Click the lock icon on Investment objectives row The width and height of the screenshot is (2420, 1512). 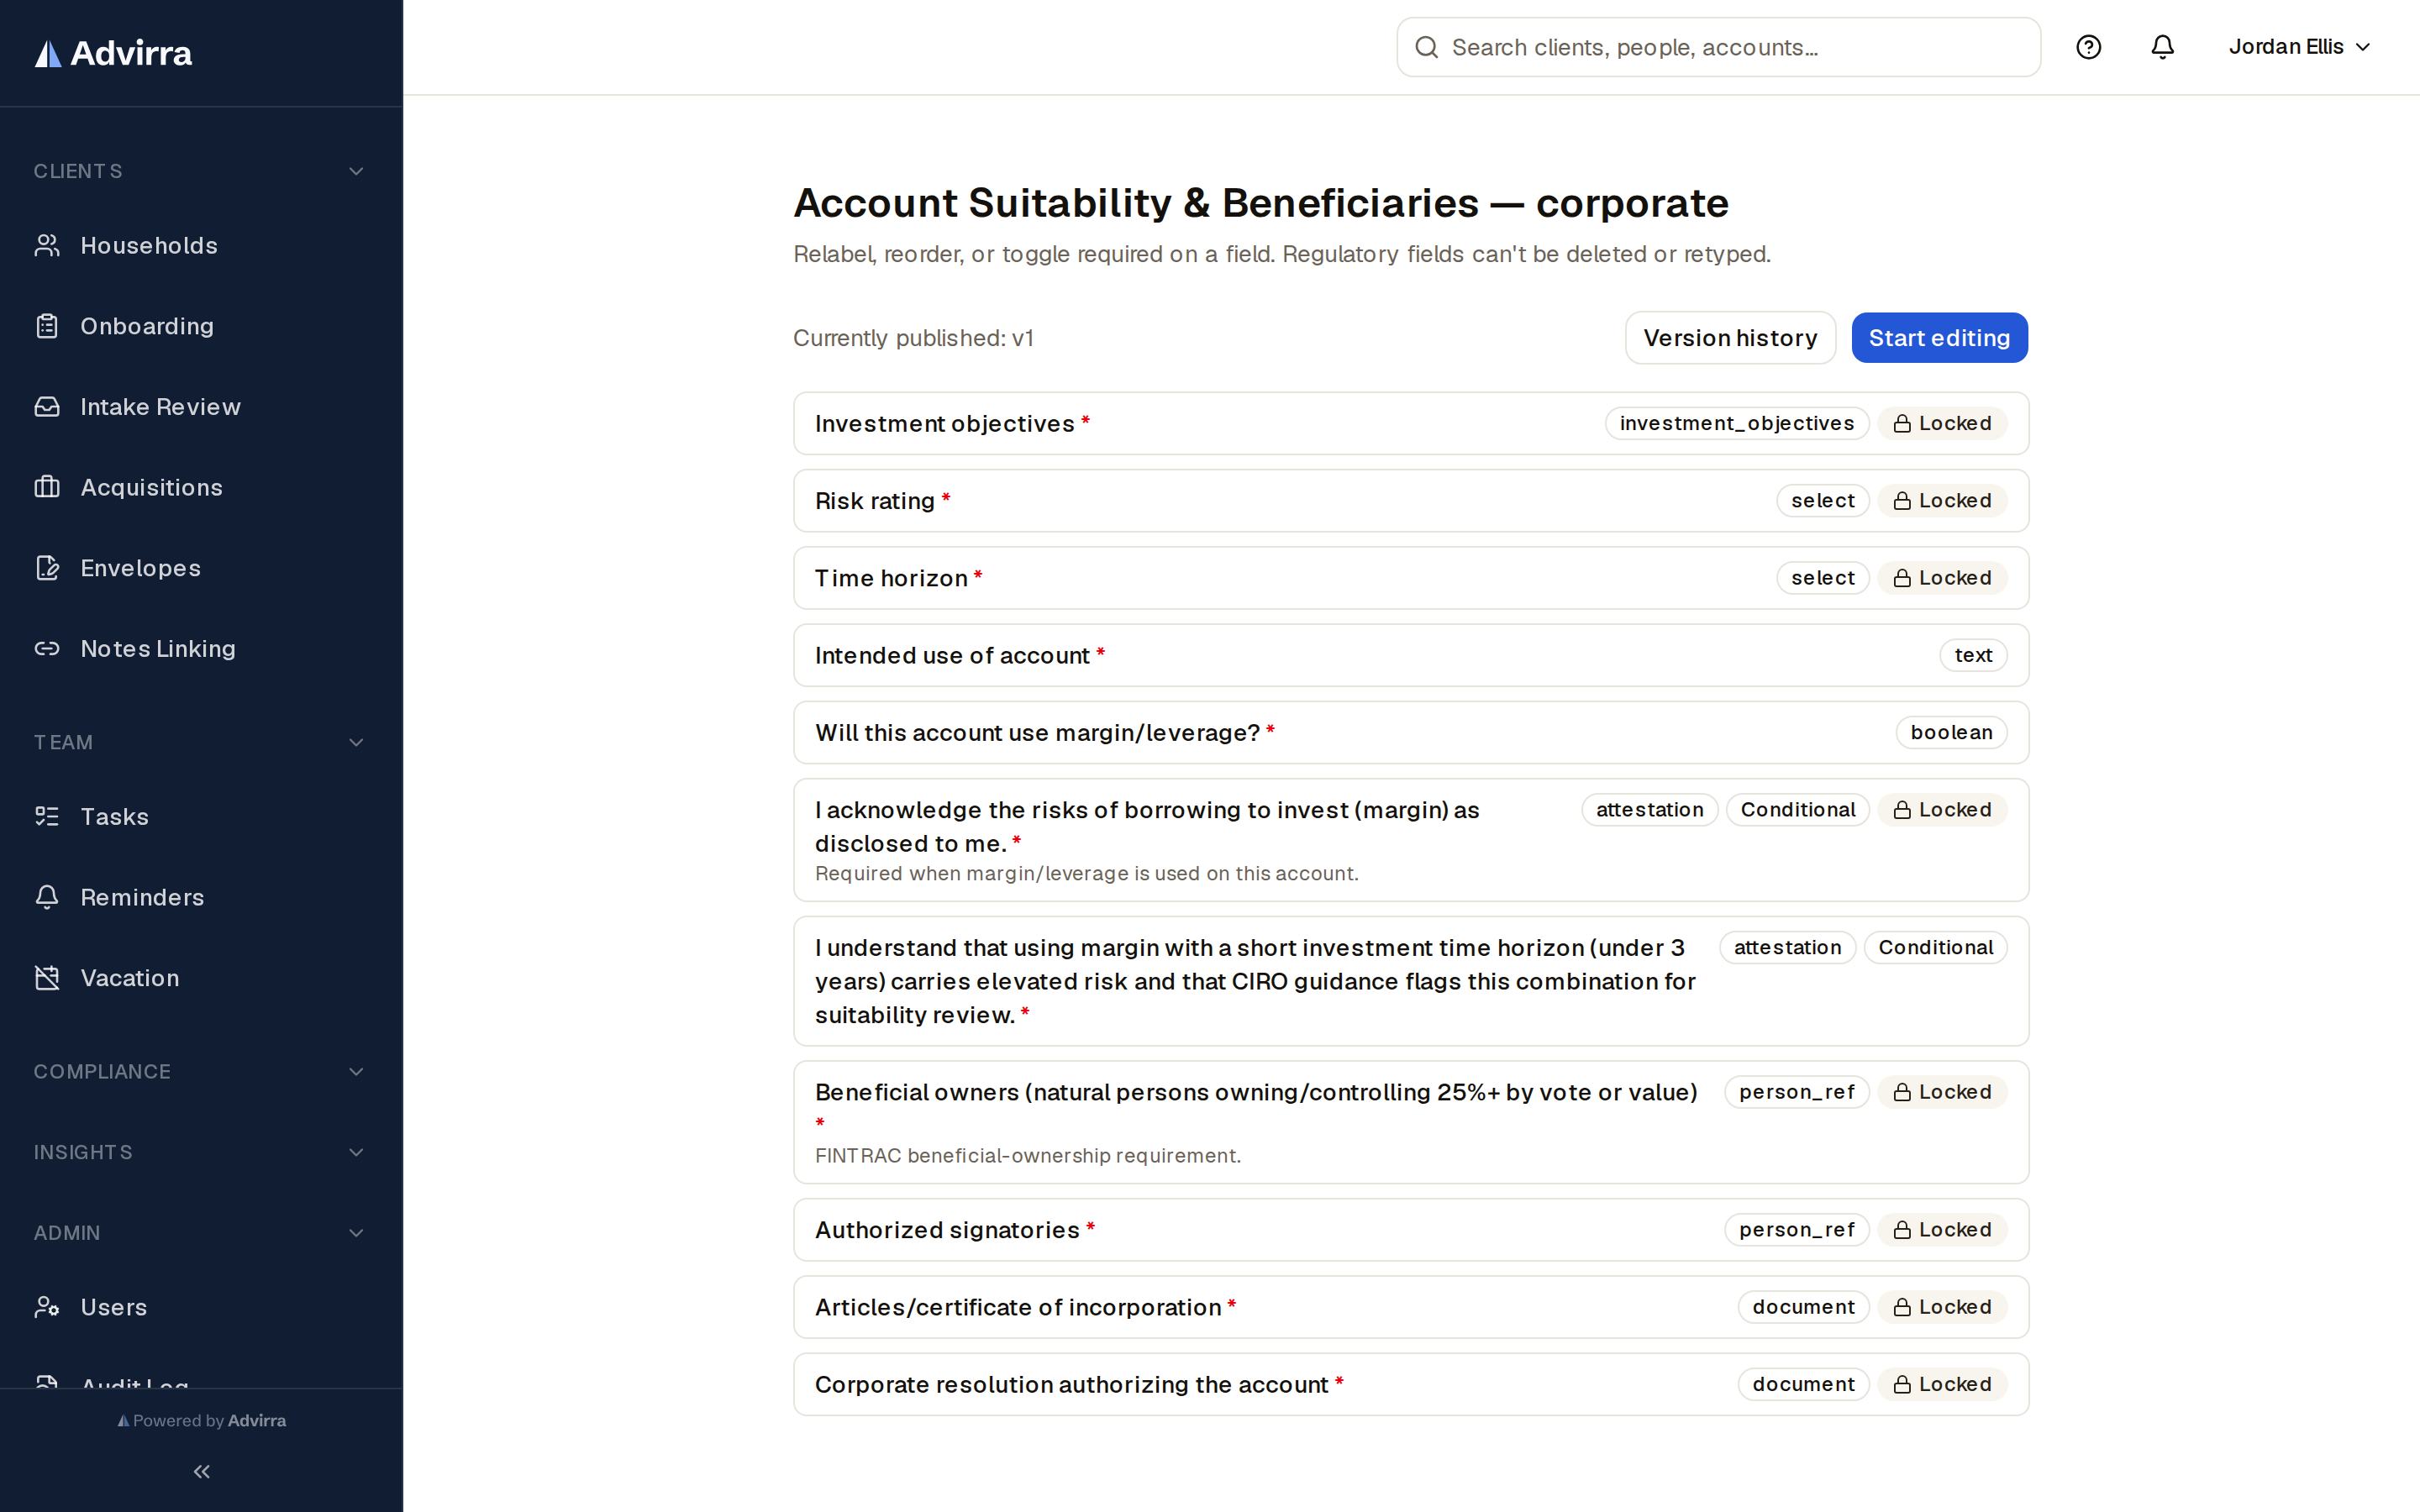click(1902, 424)
